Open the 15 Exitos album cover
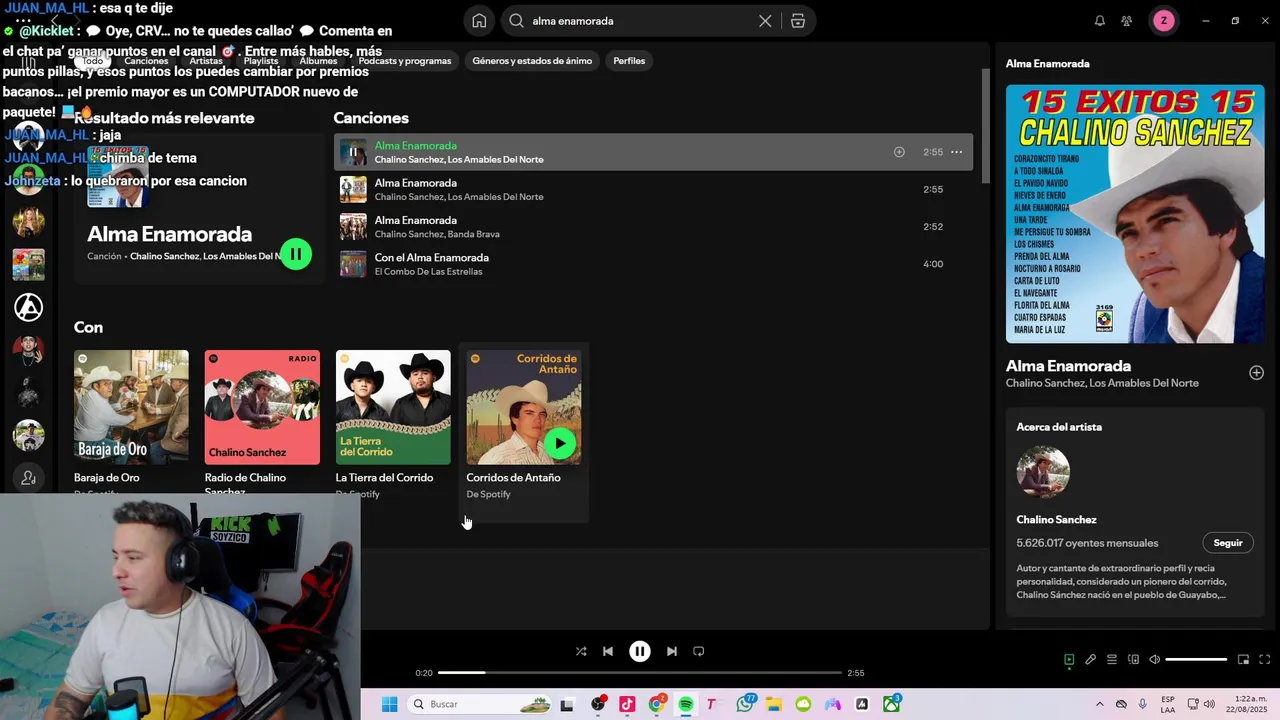The height and width of the screenshot is (720, 1280). [x=1135, y=214]
